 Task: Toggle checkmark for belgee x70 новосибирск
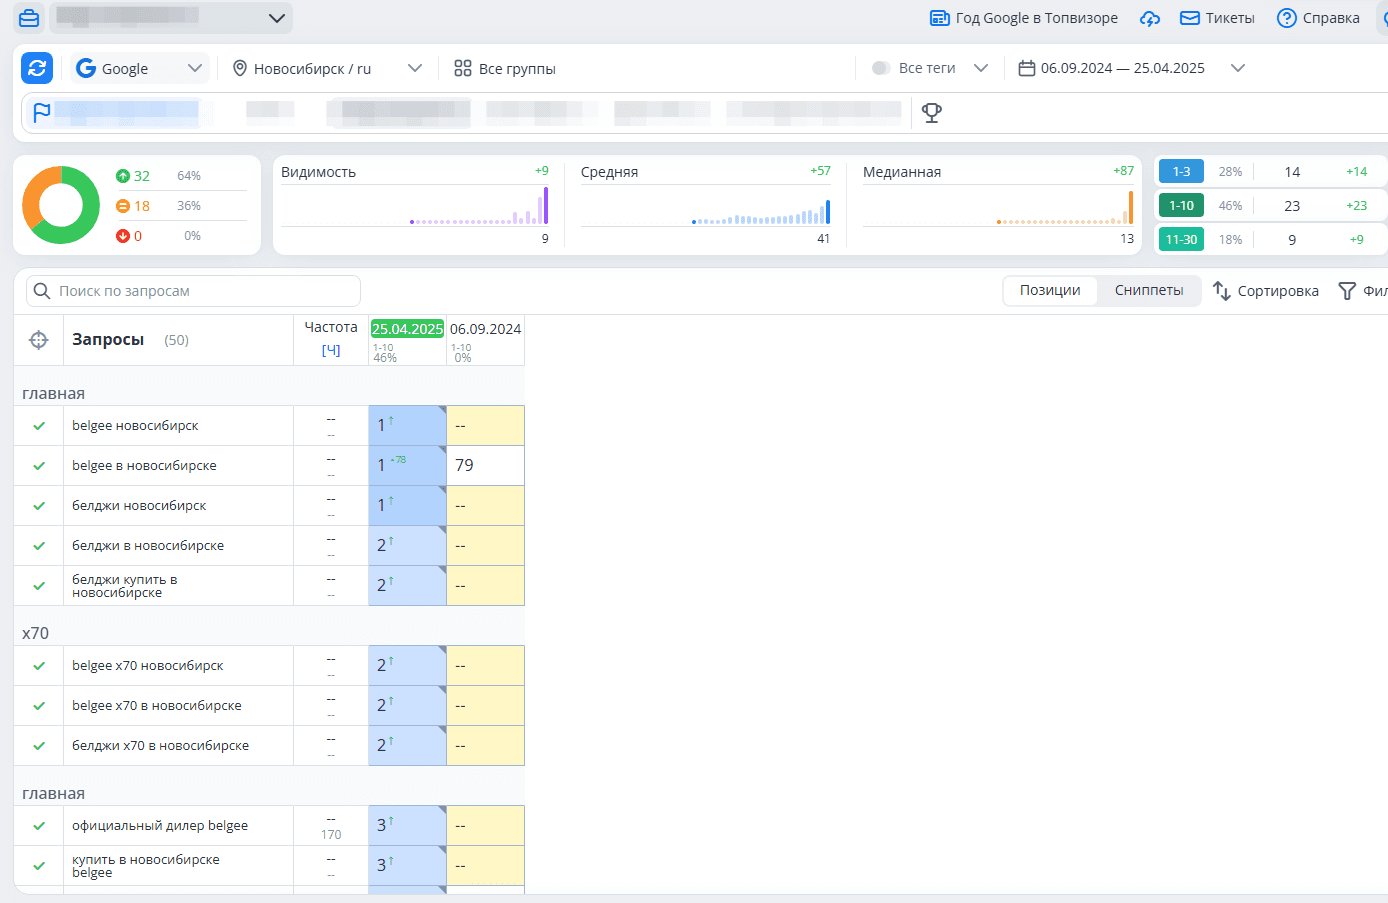39,666
